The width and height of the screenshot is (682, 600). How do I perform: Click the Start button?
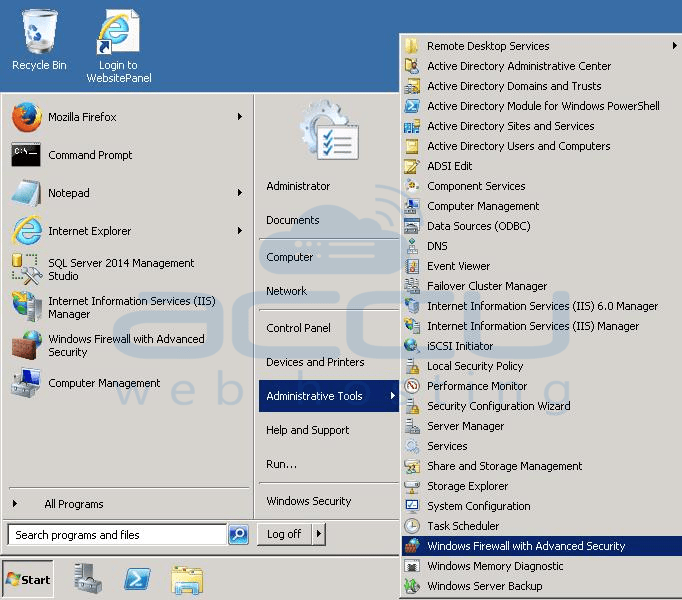[28, 580]
